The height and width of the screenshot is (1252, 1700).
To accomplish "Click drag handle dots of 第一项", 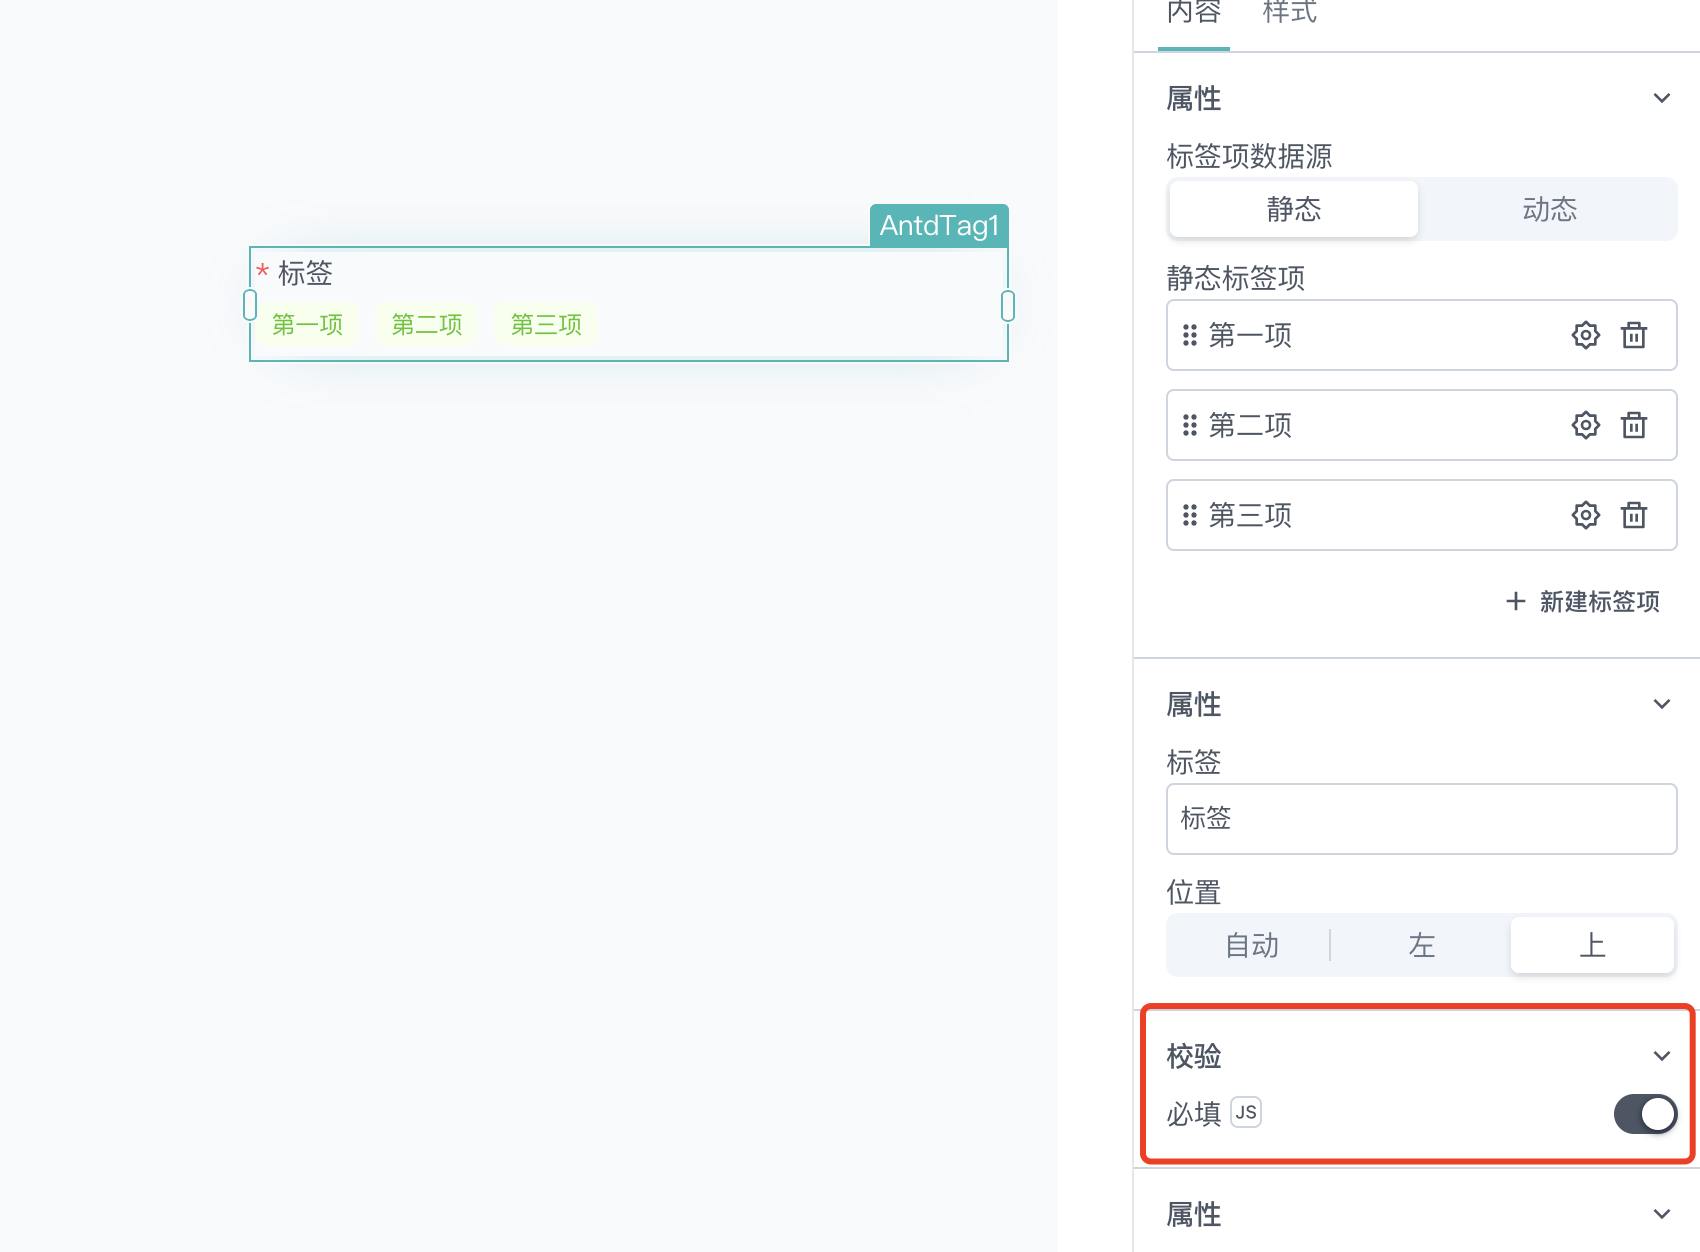I will click(1189, 335).
